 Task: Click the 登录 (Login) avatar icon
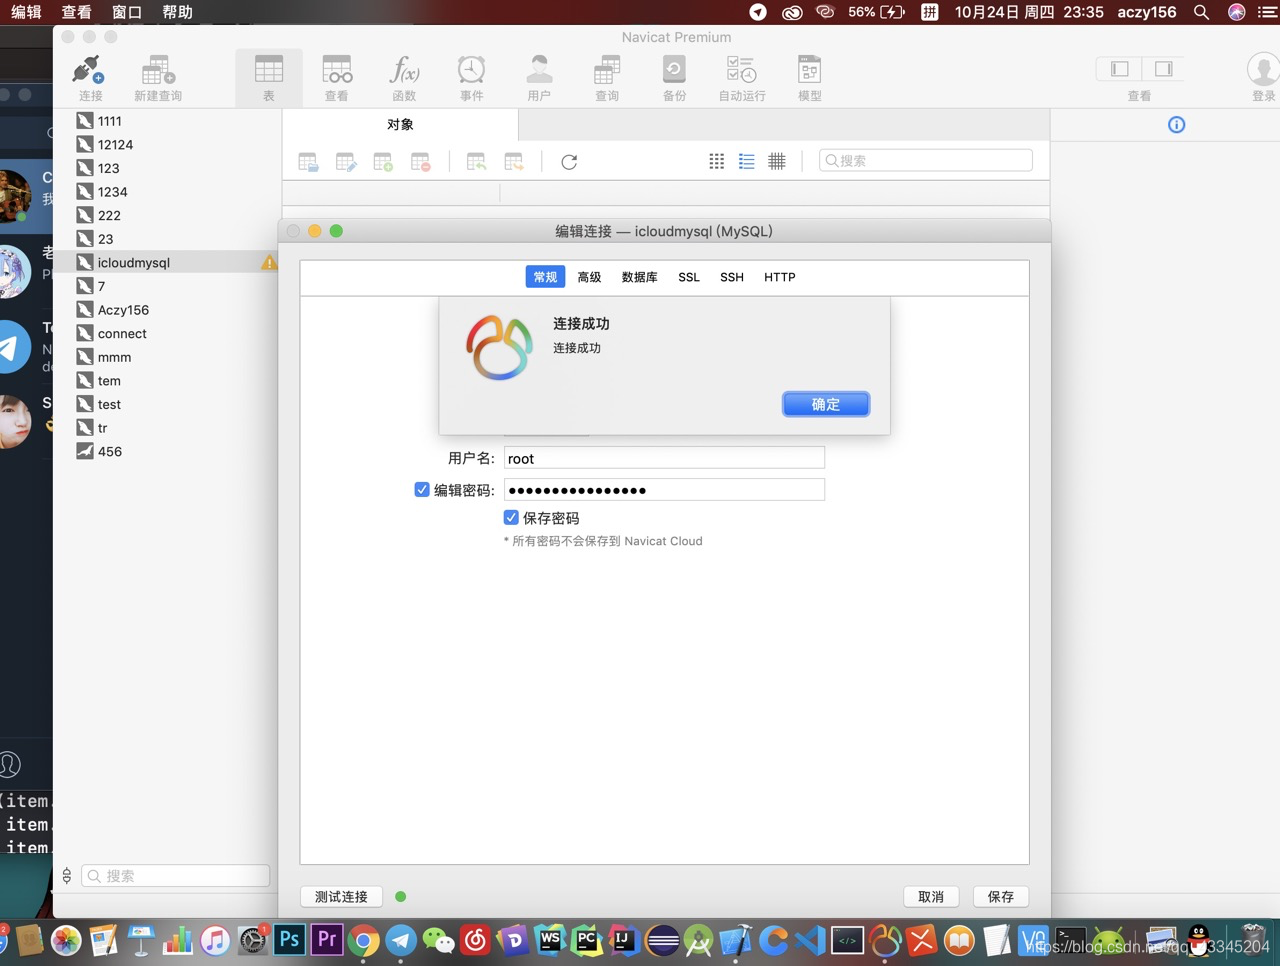pyautogui.click(x=1263, y=78)
